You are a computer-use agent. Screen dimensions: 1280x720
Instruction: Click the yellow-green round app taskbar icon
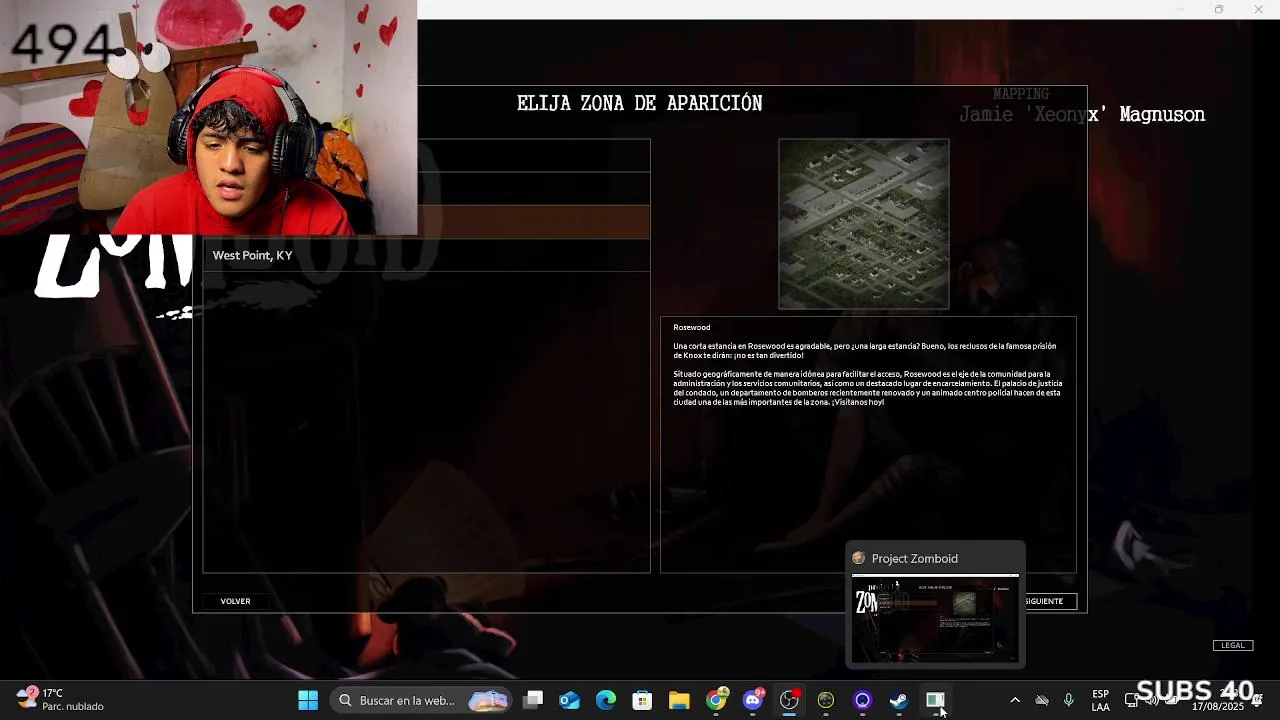tap(826, 700)
